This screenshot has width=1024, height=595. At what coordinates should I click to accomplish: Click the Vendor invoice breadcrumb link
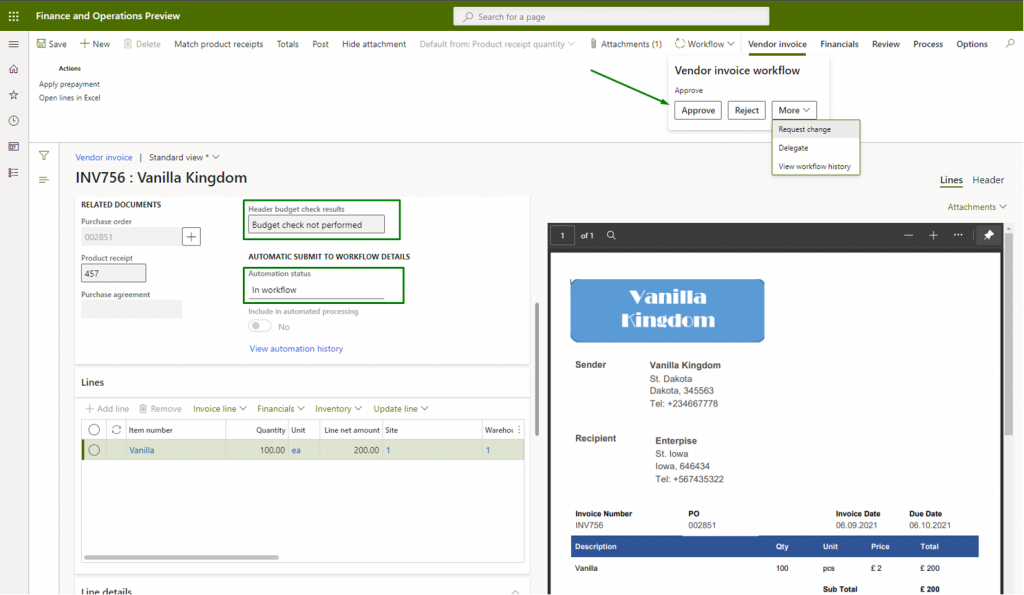[x=104, y=157]
